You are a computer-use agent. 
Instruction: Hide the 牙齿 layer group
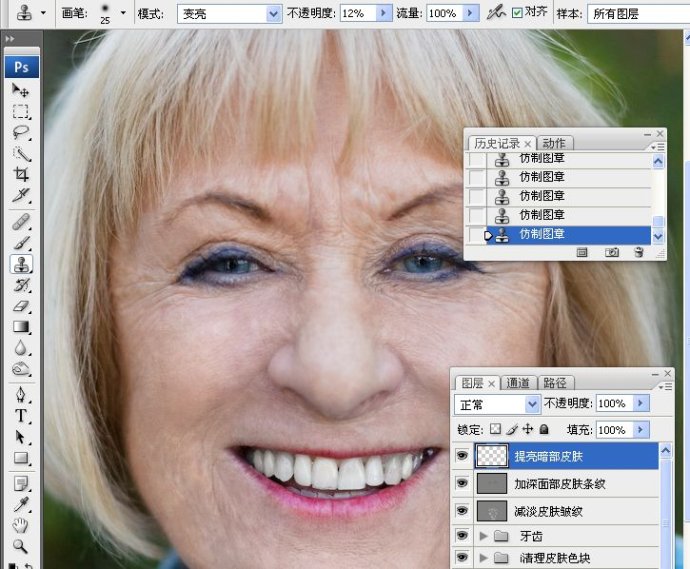pyautogui.click(x=462, y=535)
